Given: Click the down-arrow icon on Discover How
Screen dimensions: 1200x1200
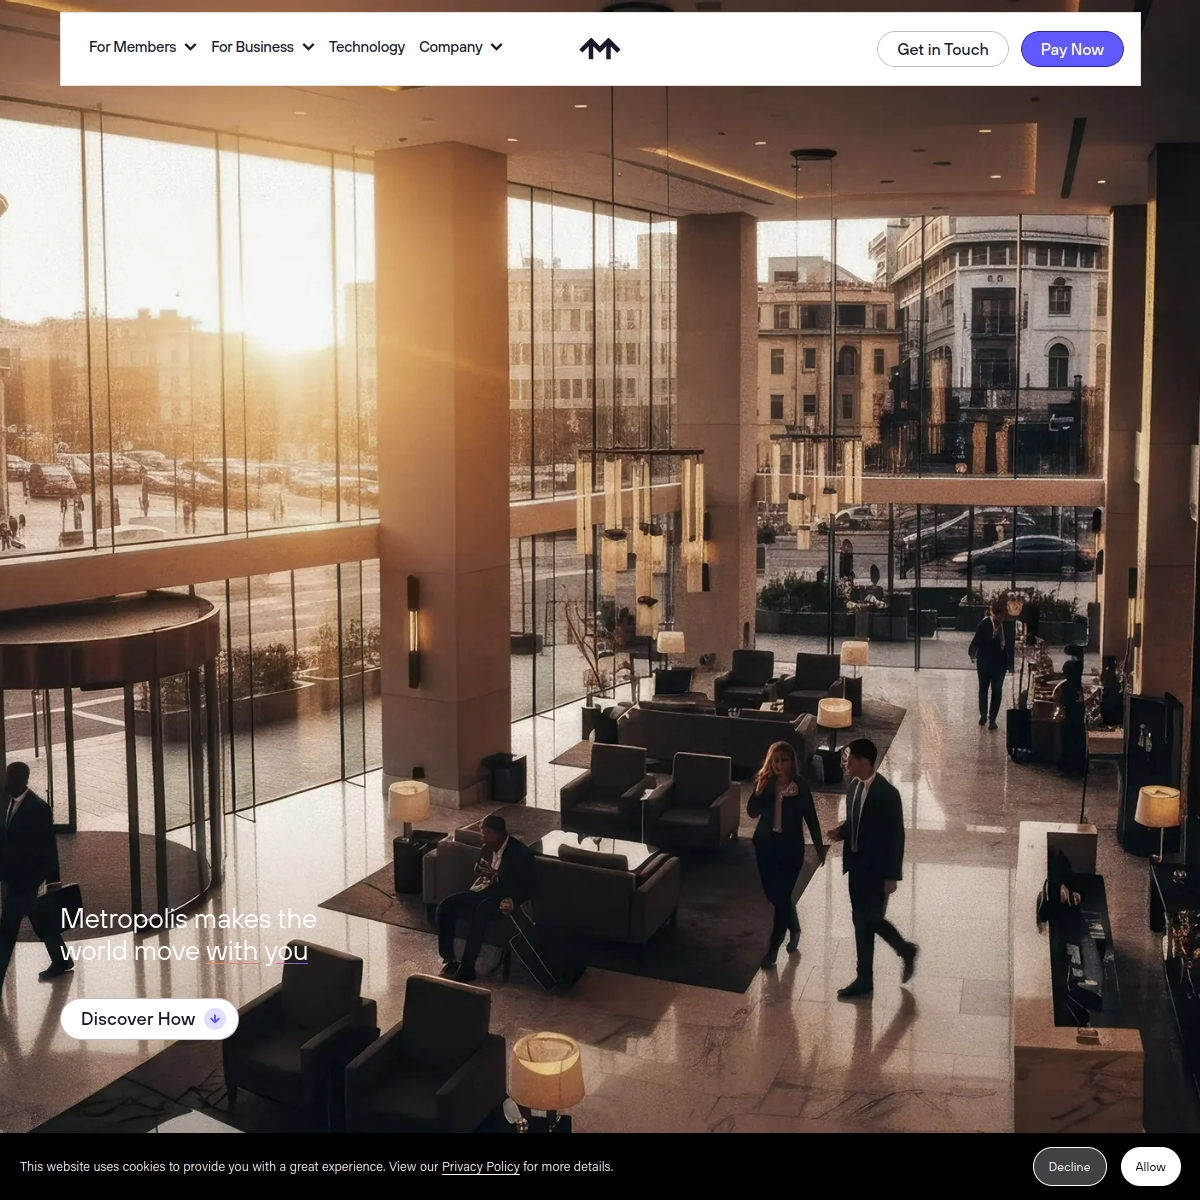Looking at the screenshot, I should (214, 1019).
